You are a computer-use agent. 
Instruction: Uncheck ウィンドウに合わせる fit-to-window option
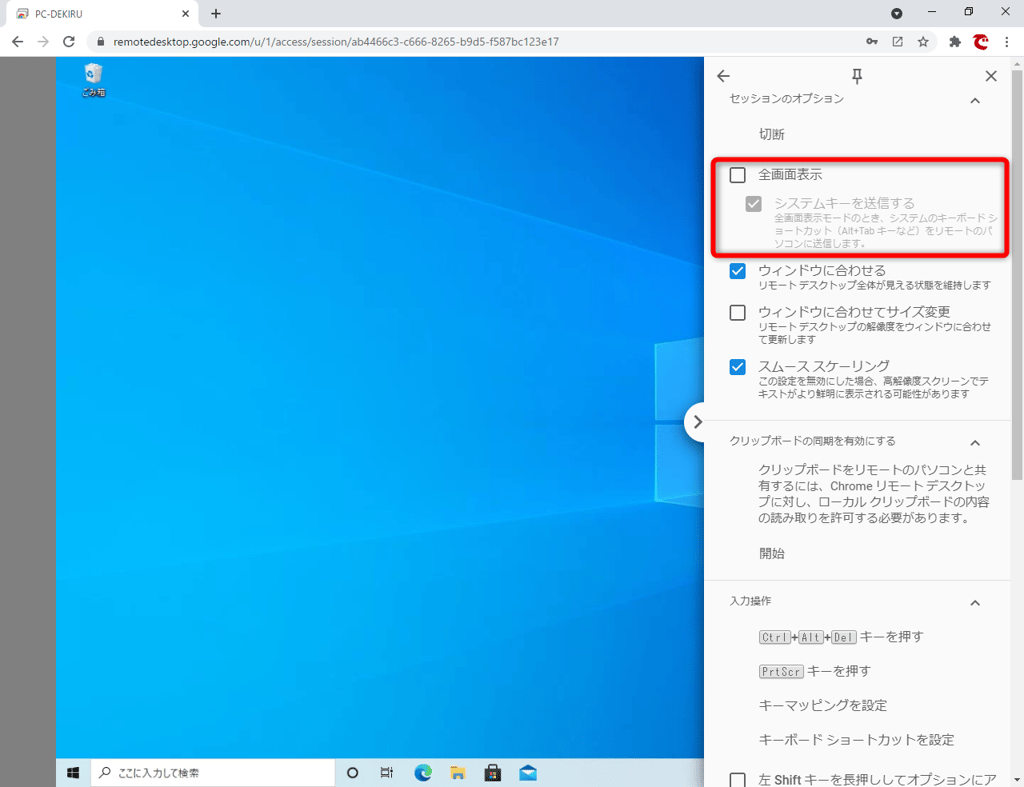pos(737,270)
